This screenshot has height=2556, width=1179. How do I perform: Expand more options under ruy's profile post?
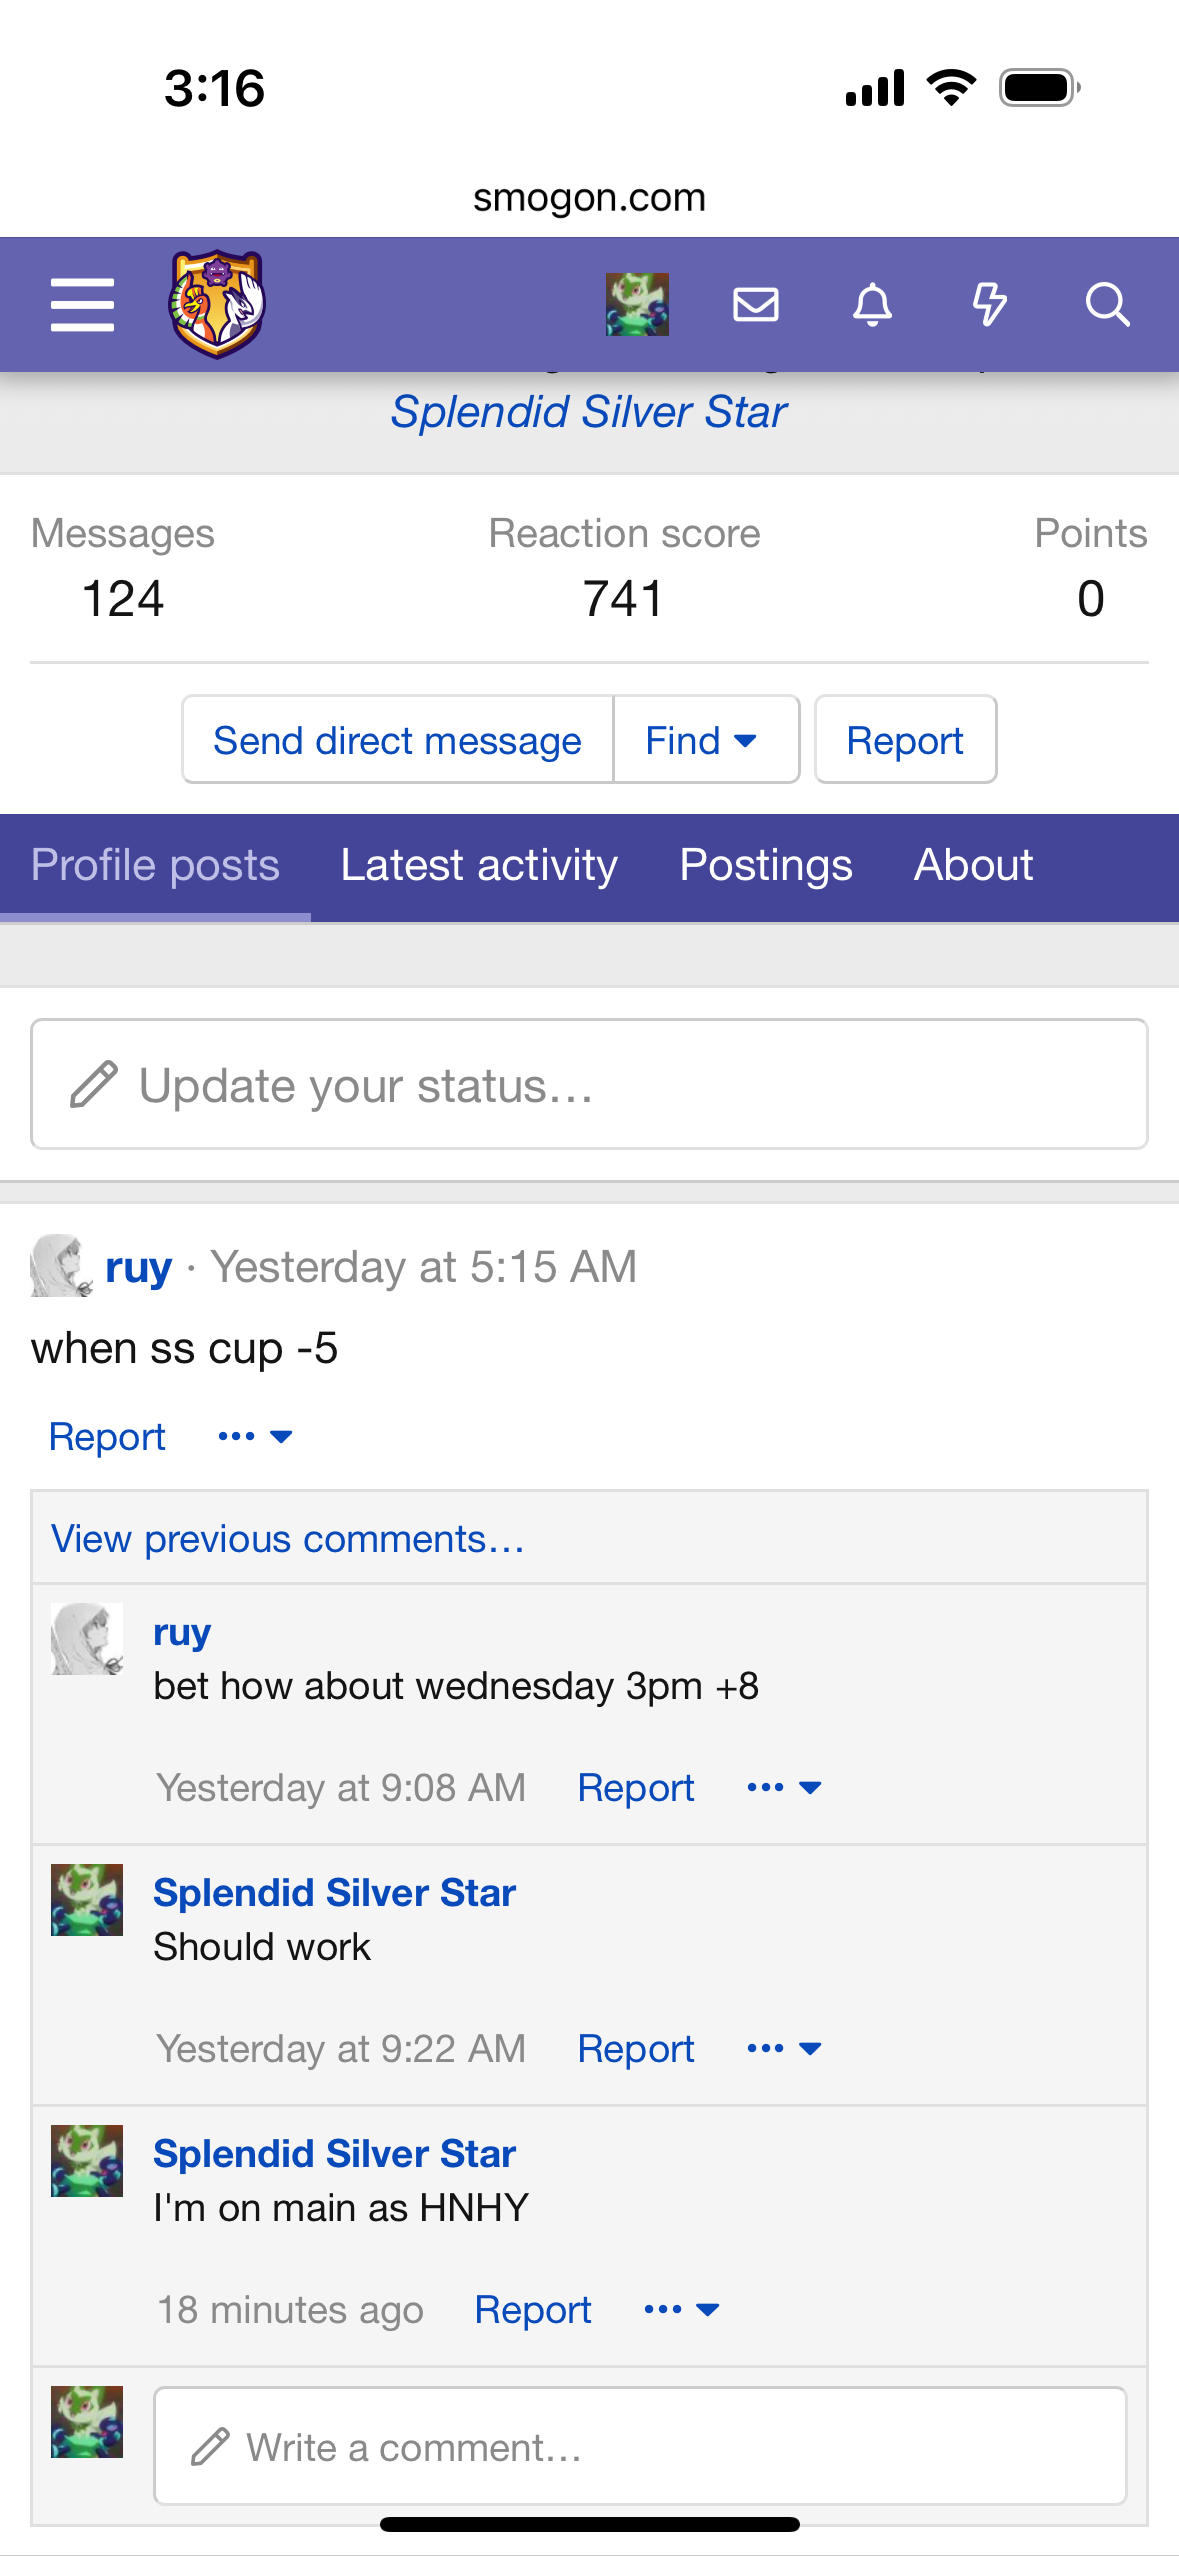pos(255,1437)
